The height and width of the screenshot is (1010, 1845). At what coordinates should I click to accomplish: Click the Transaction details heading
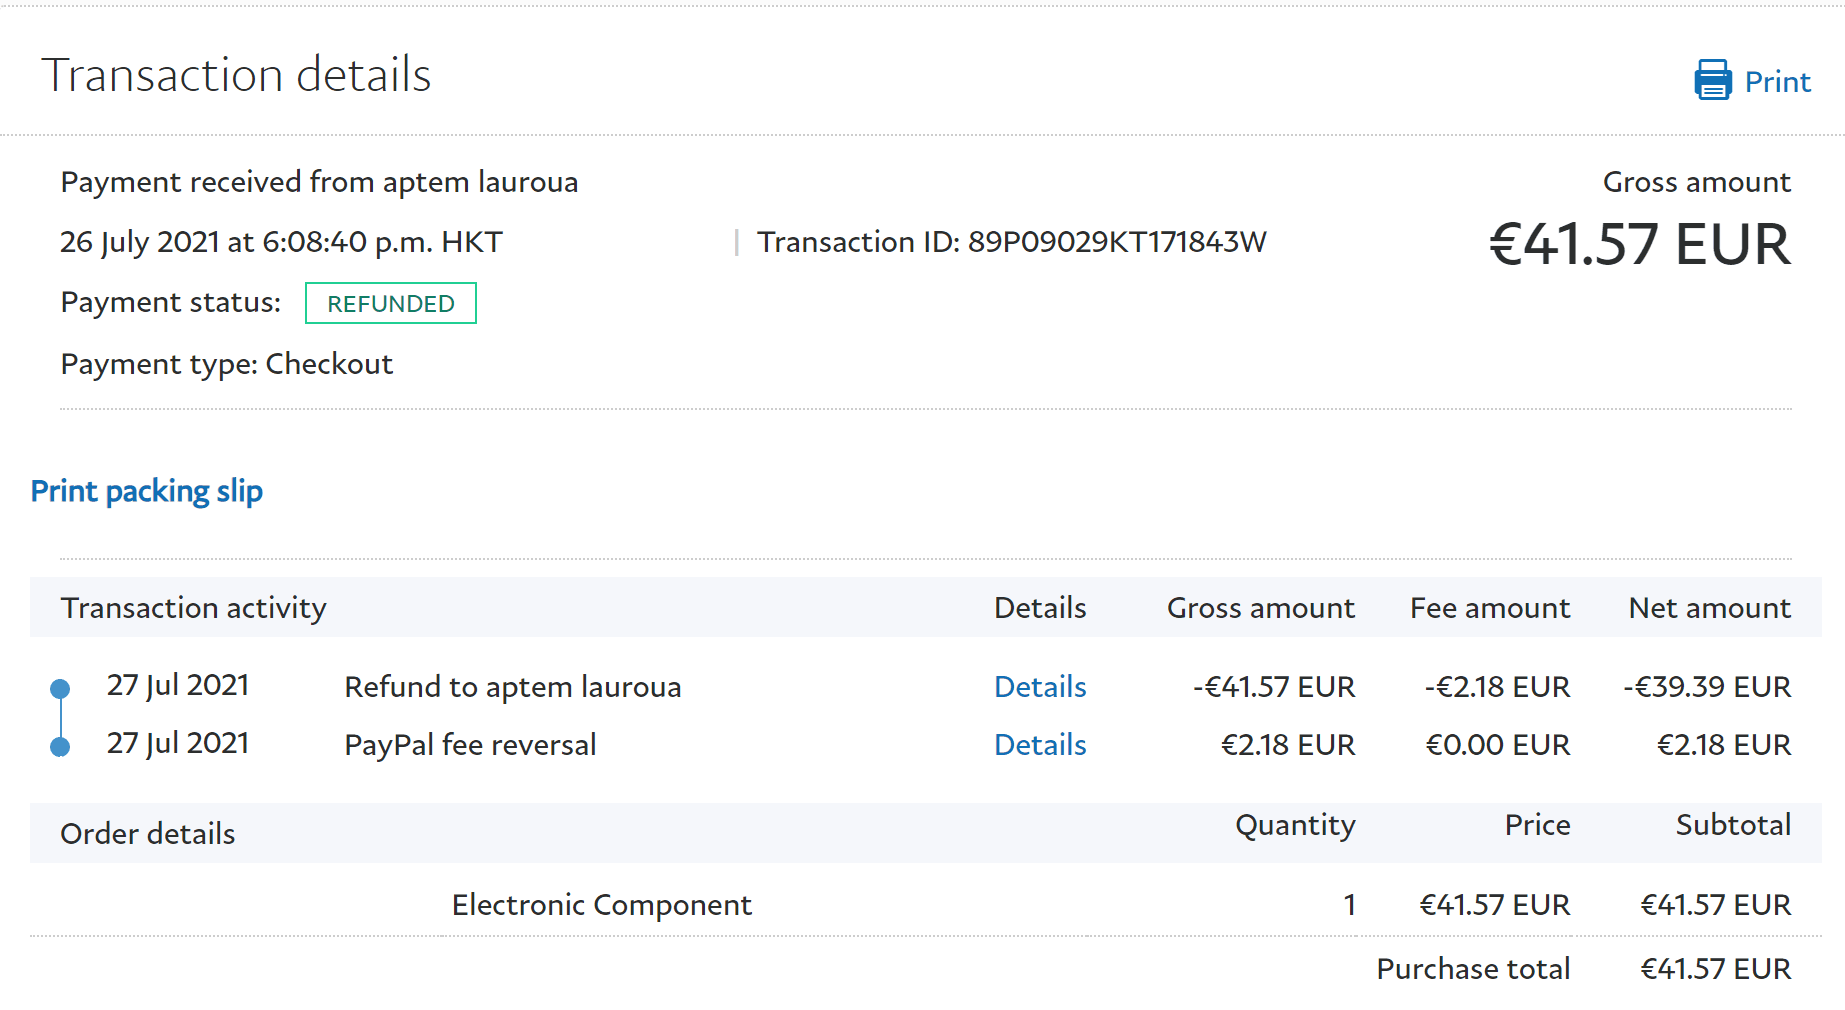(236, 75)
